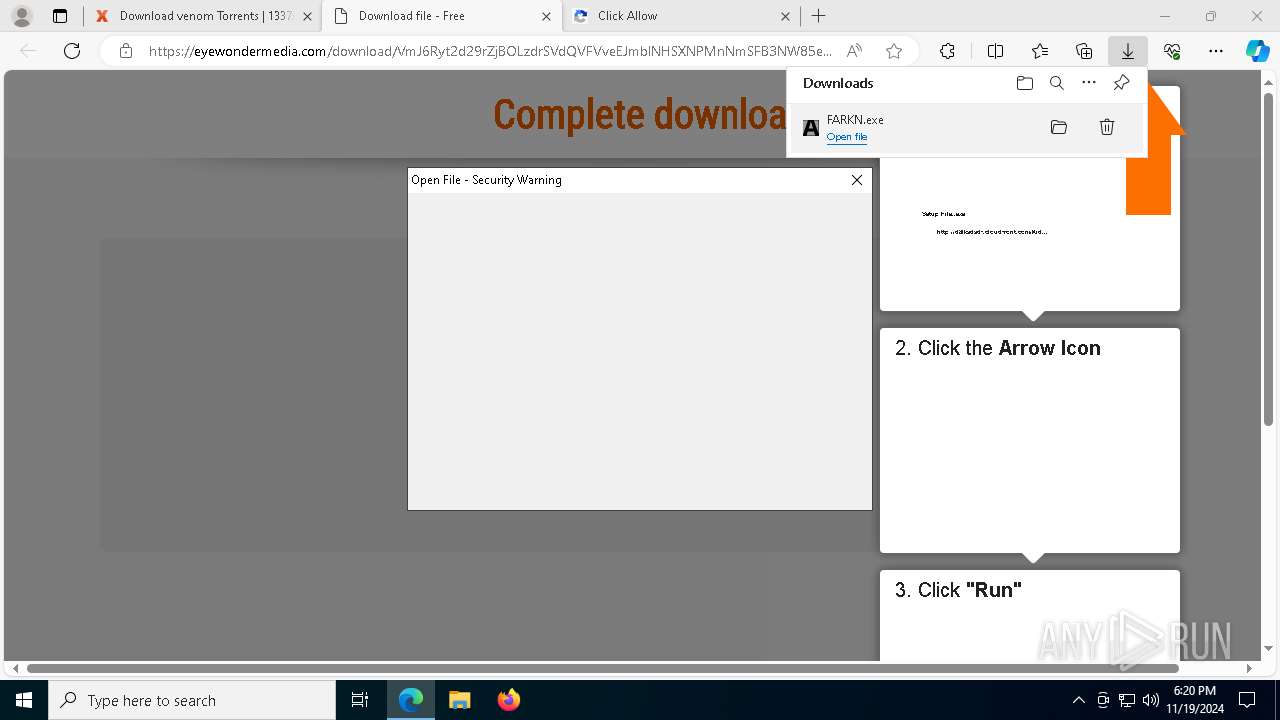Image resolution: width=1280 pixels, height=720 pixels.
Task: Close the Click Allow tab
Action: [785, 16]
